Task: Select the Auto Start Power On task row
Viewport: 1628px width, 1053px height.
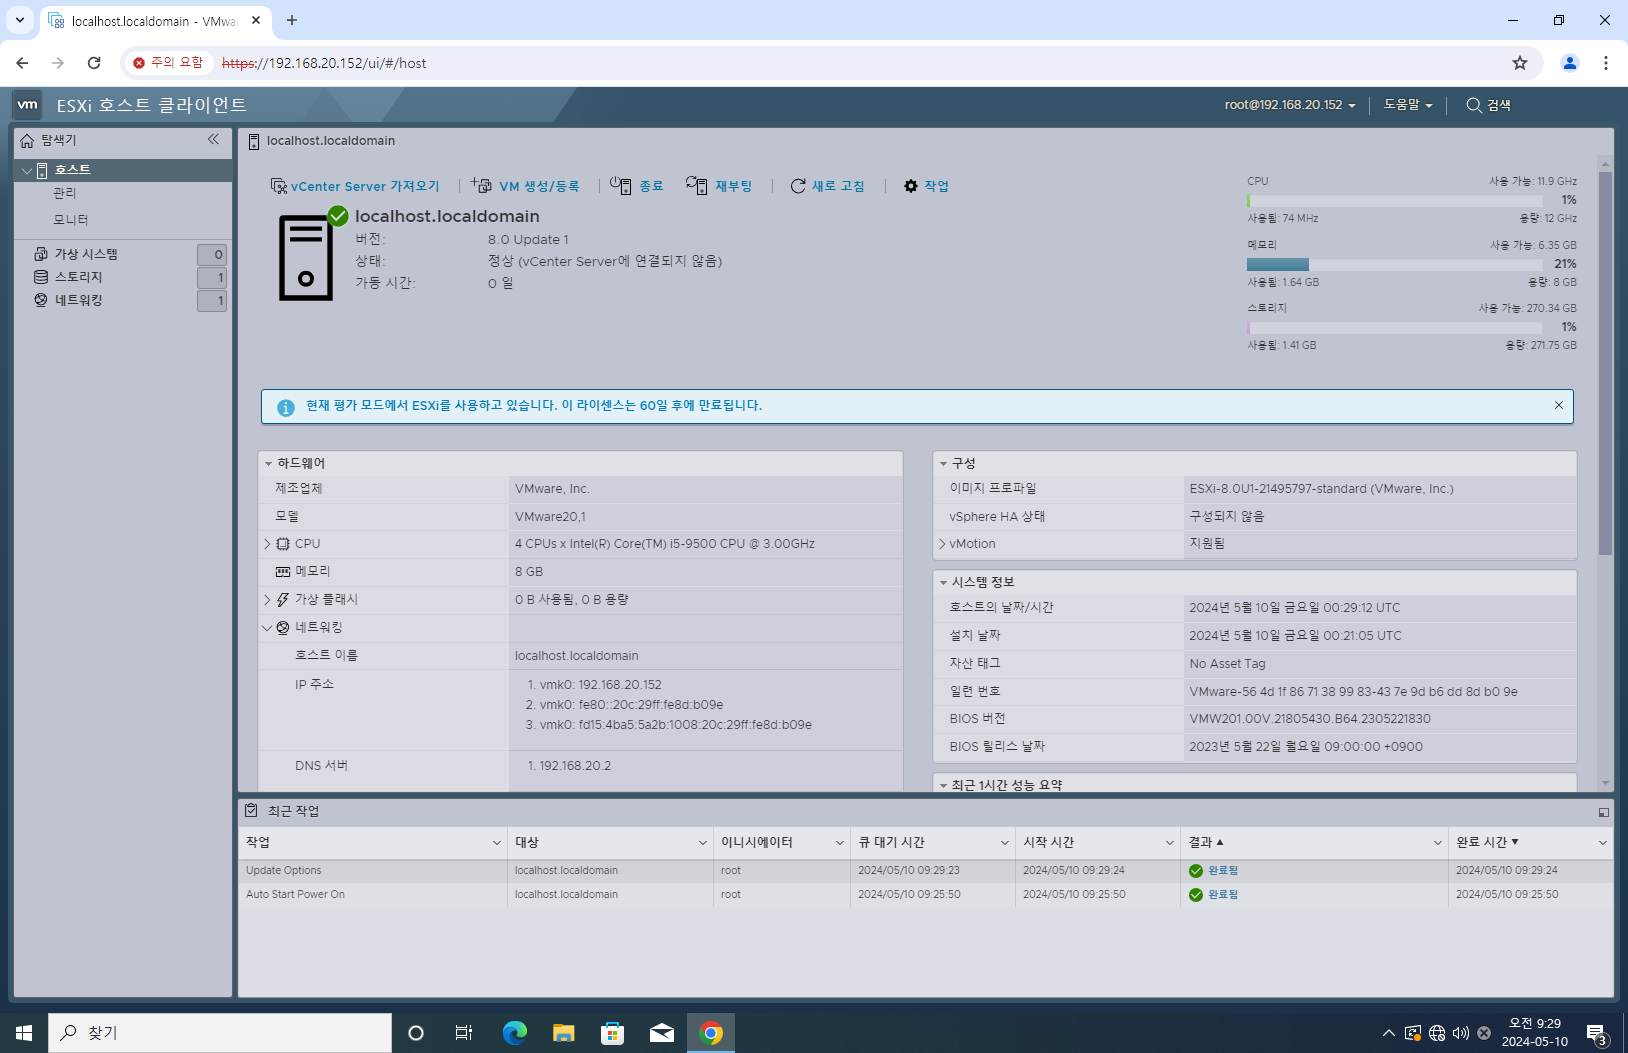Action: point(925,895)
